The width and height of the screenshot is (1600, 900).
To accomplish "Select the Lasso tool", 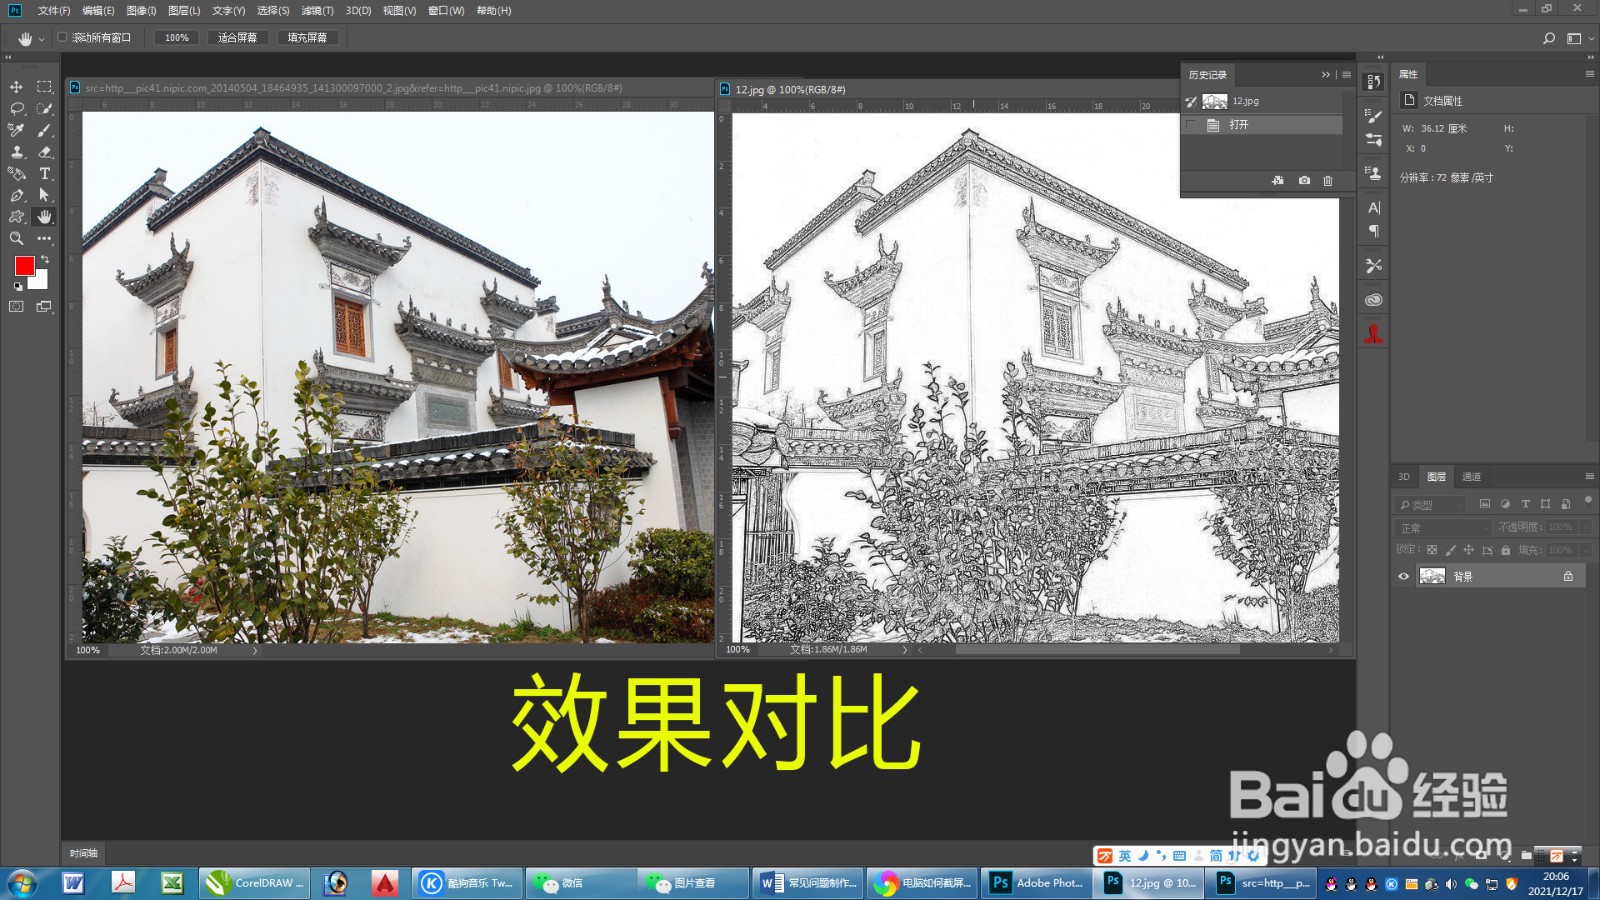I will tap(15, 108).
